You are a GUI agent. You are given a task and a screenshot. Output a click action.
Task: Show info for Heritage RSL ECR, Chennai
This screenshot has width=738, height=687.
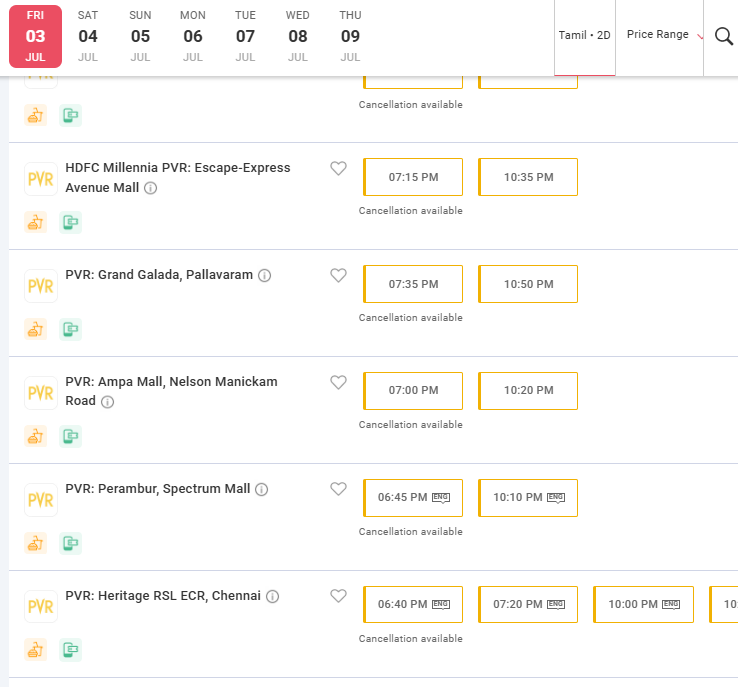click(x=273, y=597)
